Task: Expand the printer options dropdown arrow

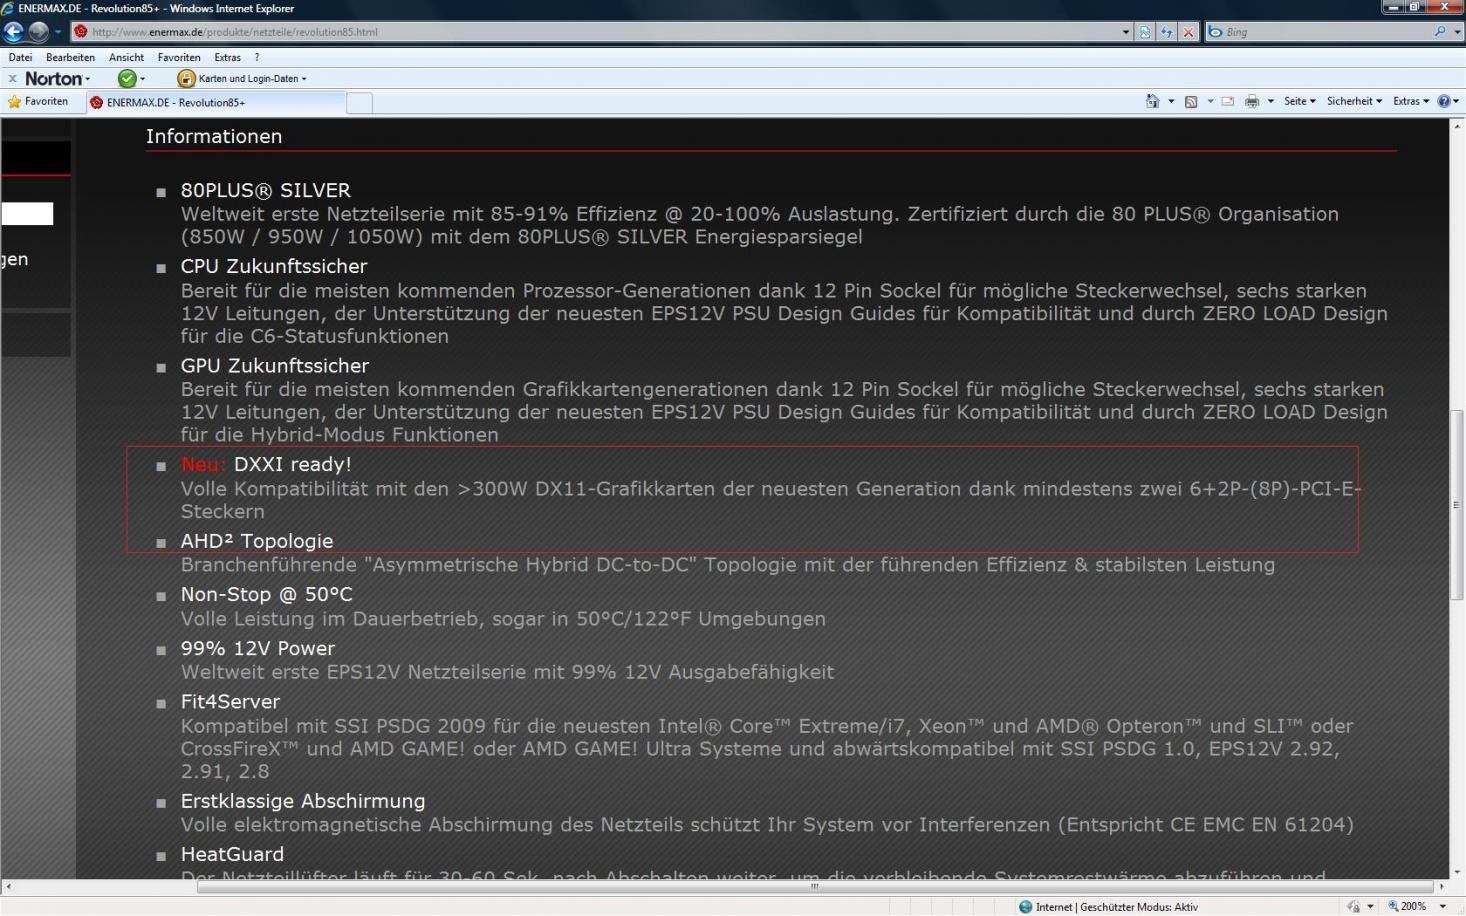Action: tap(1271, 101)
